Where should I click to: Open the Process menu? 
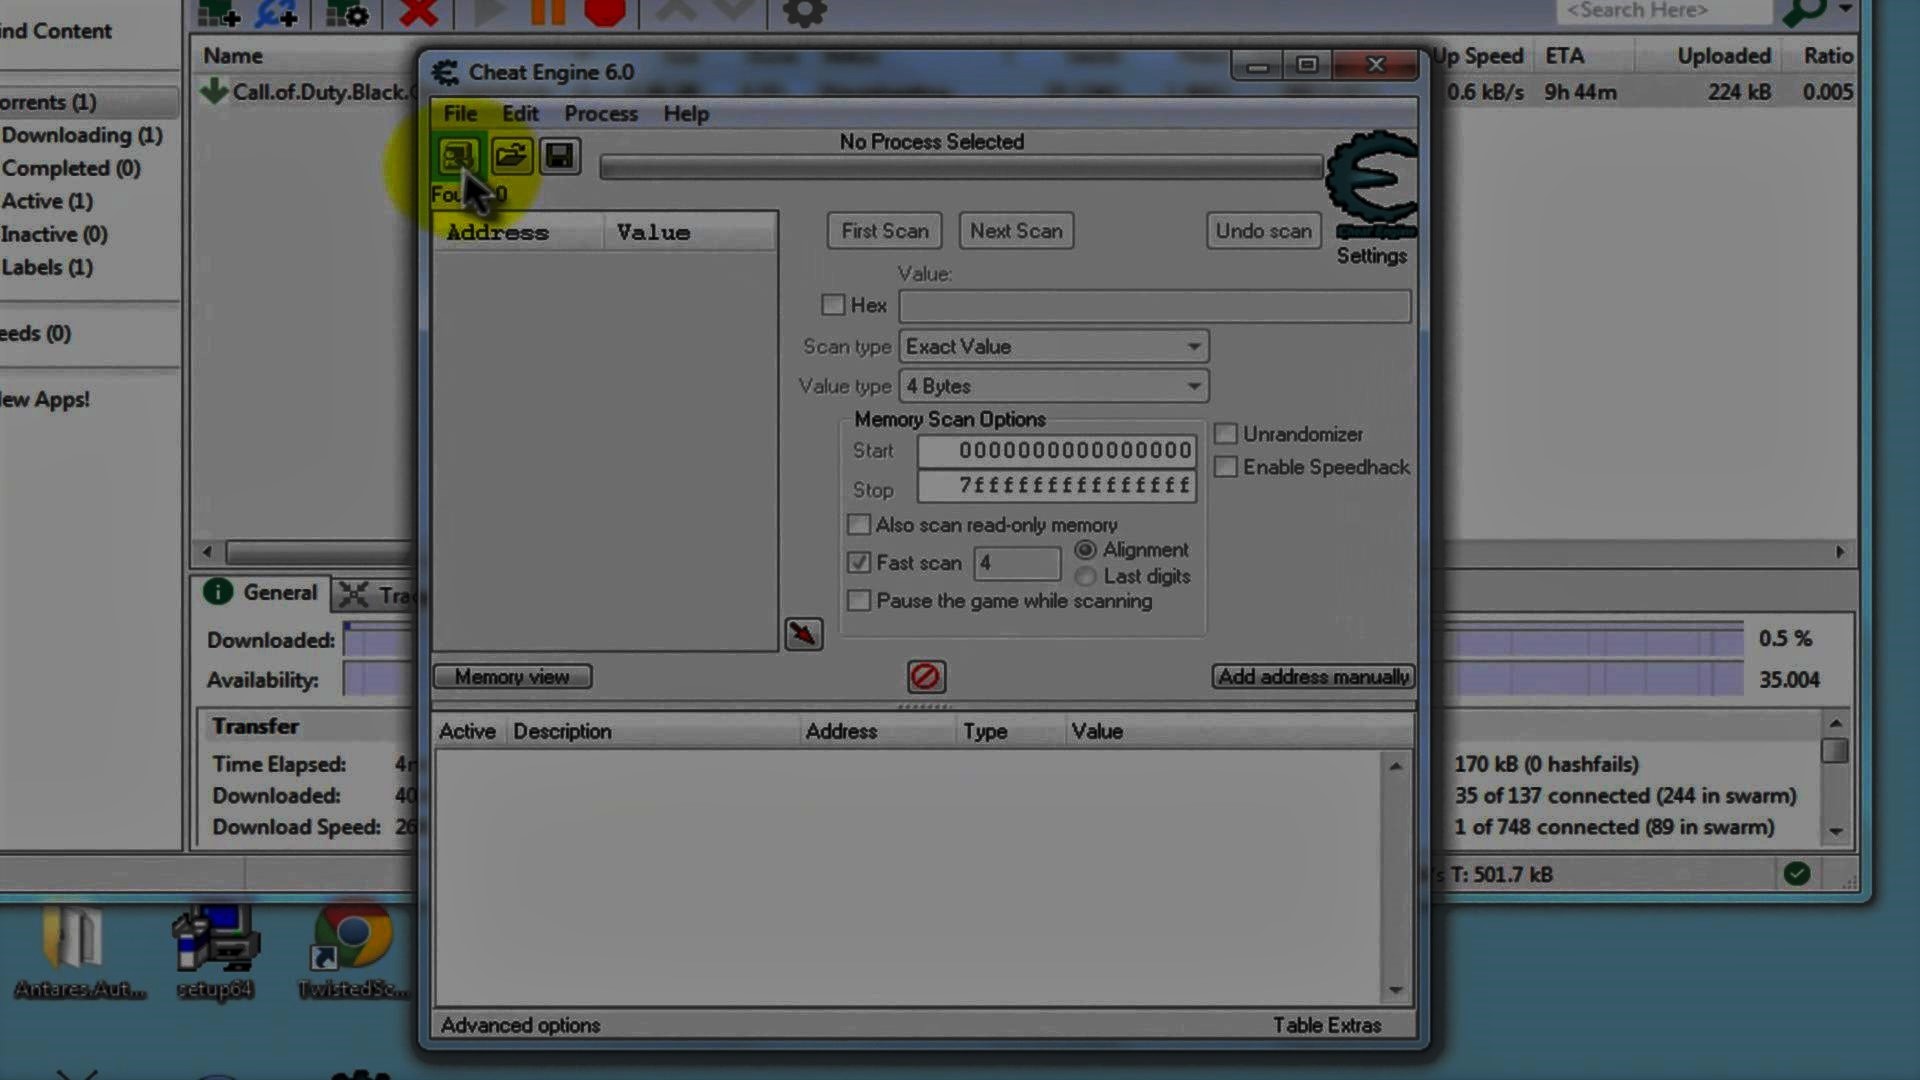600,114
